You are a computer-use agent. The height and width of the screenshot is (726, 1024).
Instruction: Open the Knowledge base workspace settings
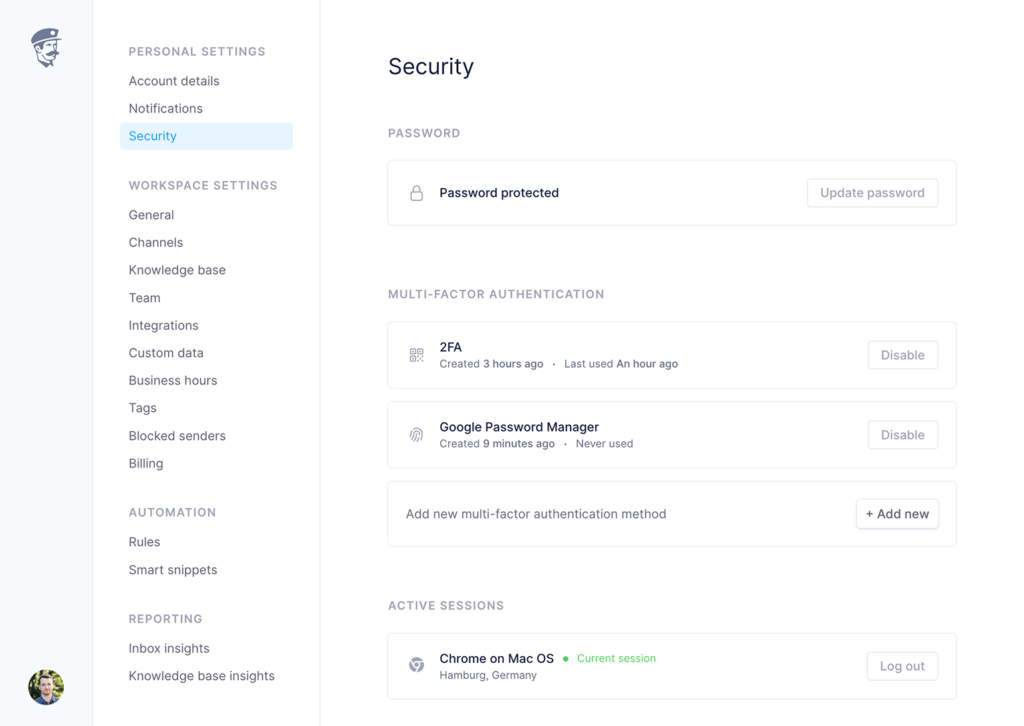pyautogui.click(x=177, y=270)
